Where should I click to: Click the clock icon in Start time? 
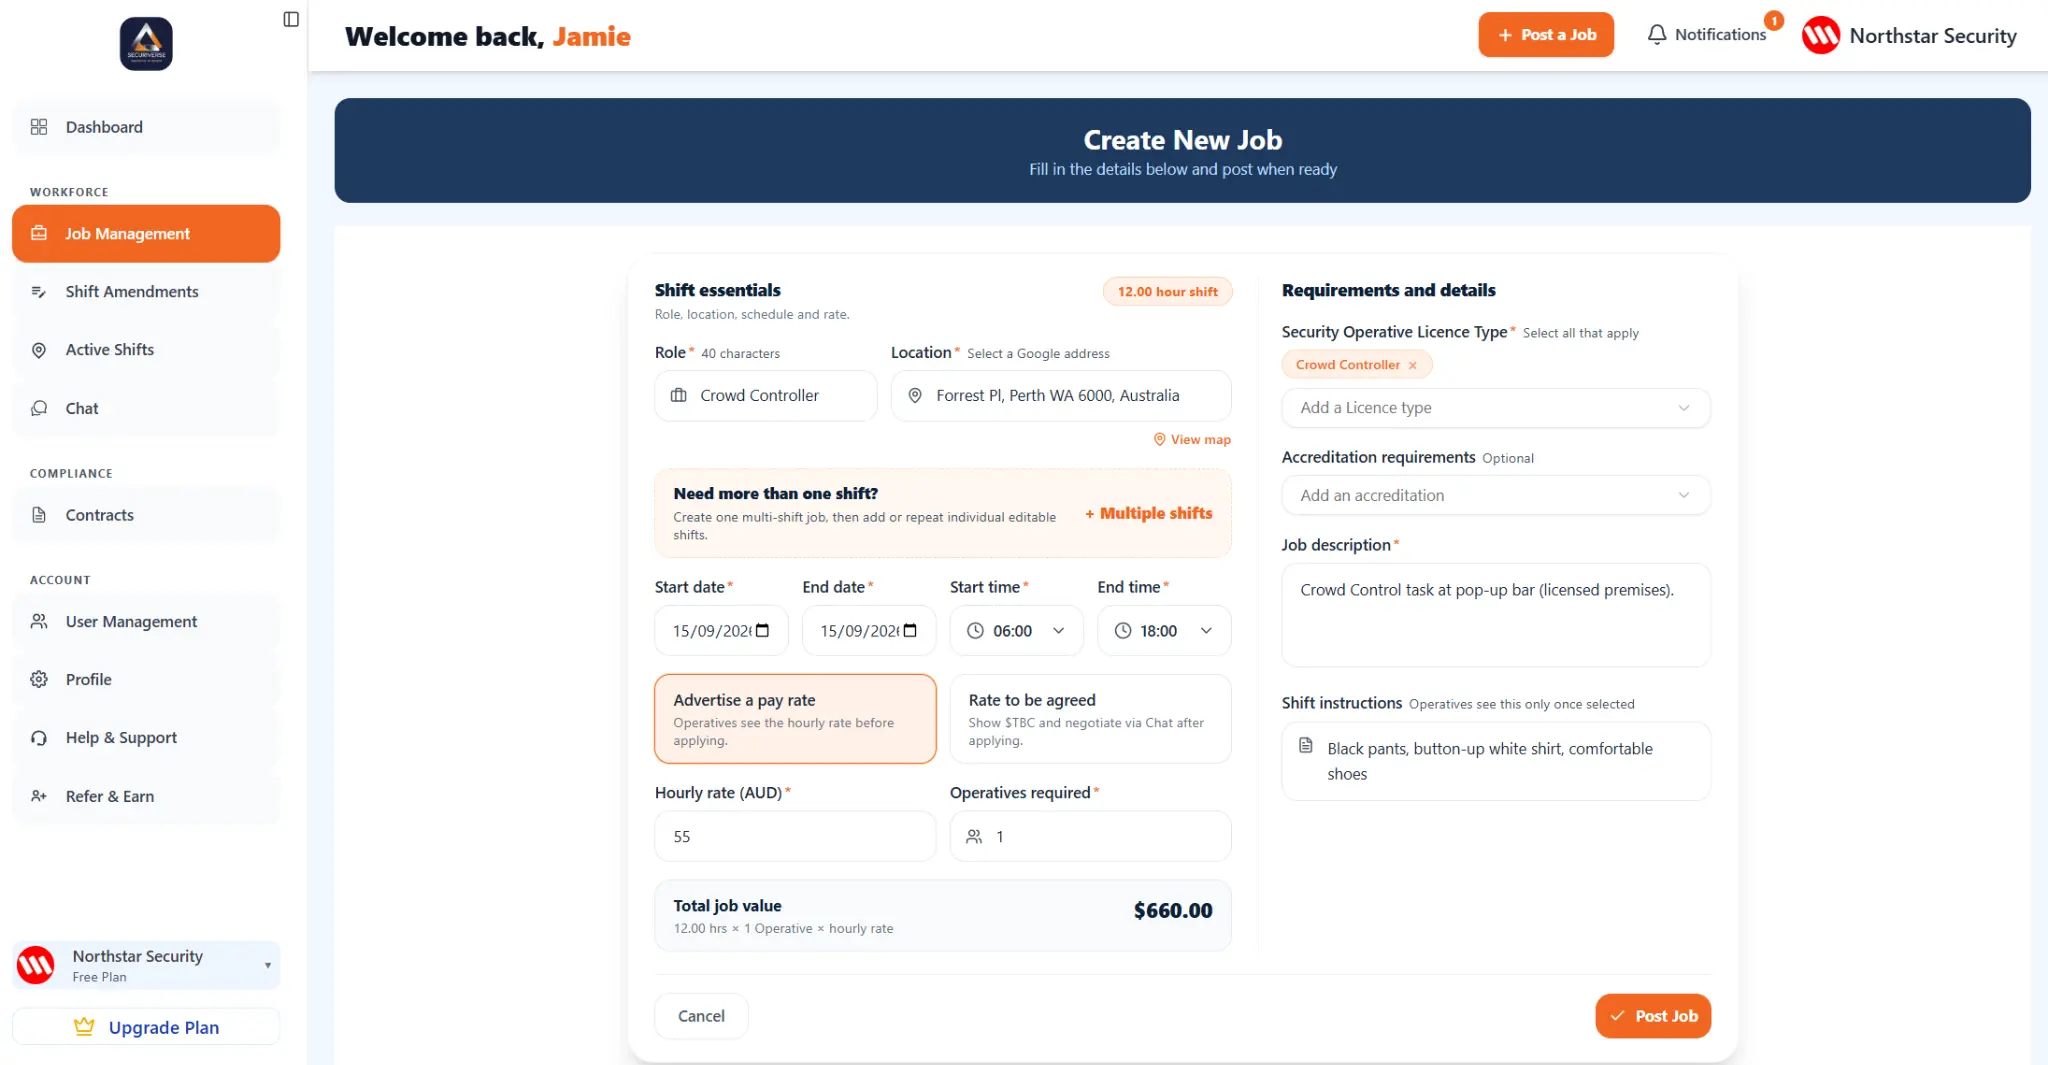coord(975,631)
